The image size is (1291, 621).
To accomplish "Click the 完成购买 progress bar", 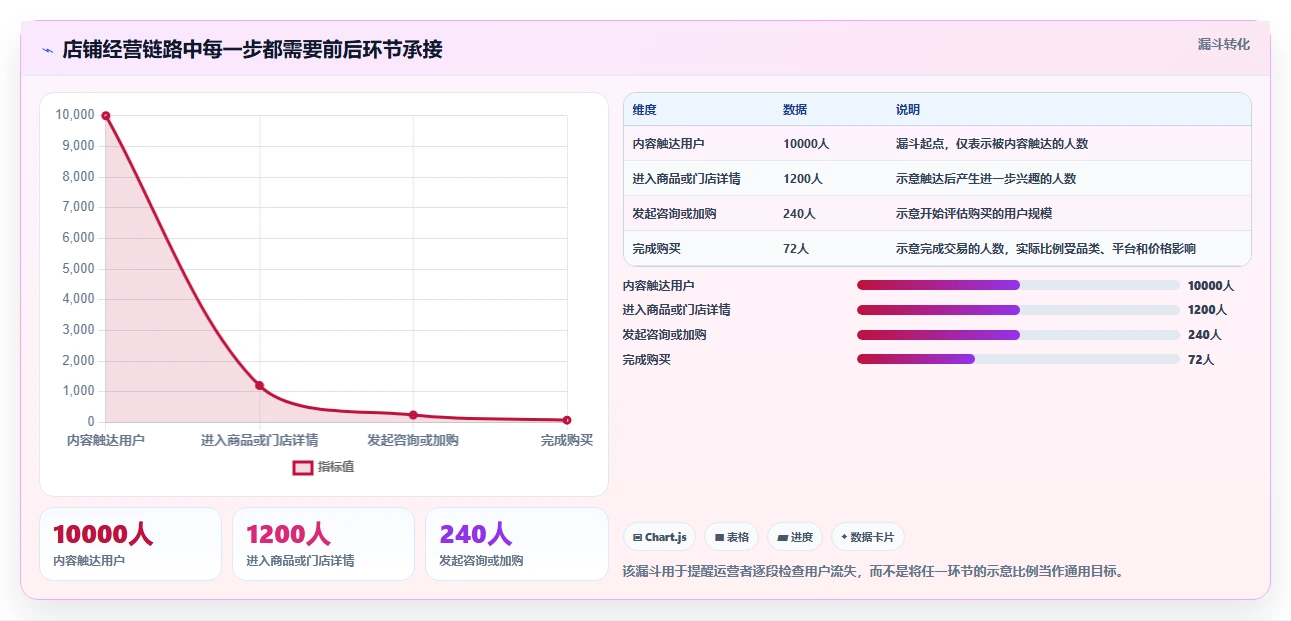I will 1018,359.
